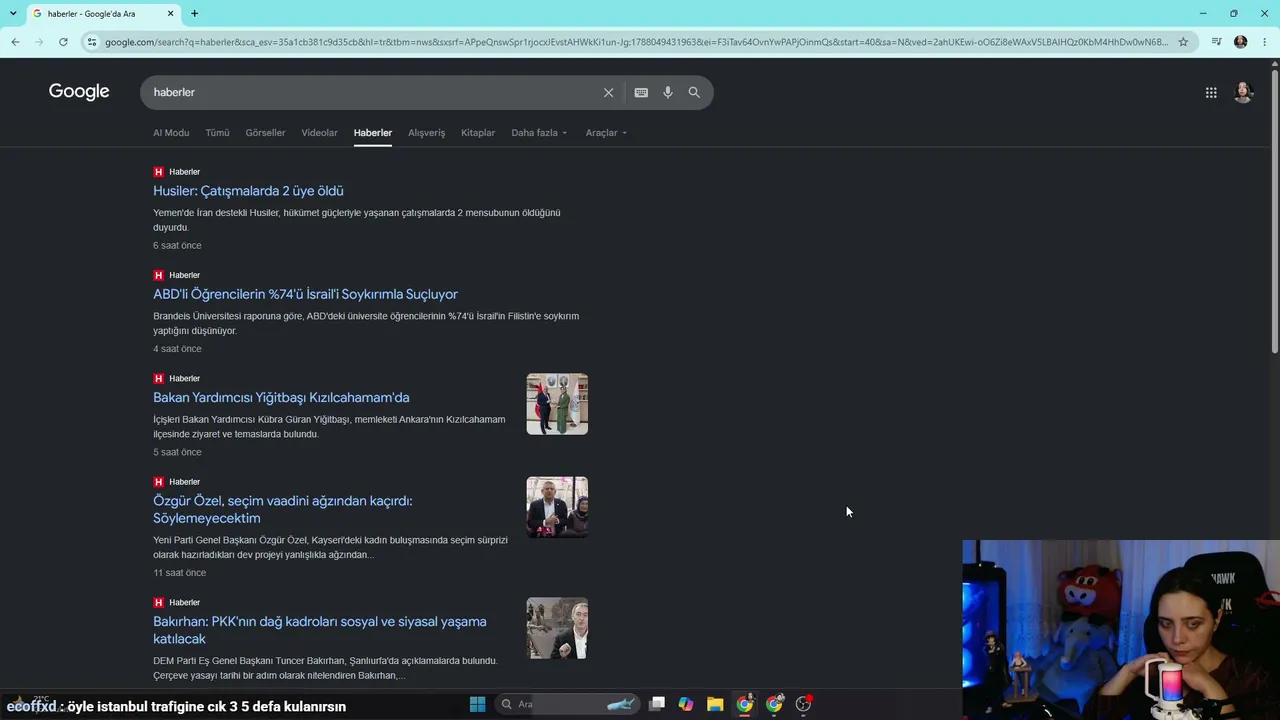Switch to the "Kitaplar" tab

tap(478, 133)
